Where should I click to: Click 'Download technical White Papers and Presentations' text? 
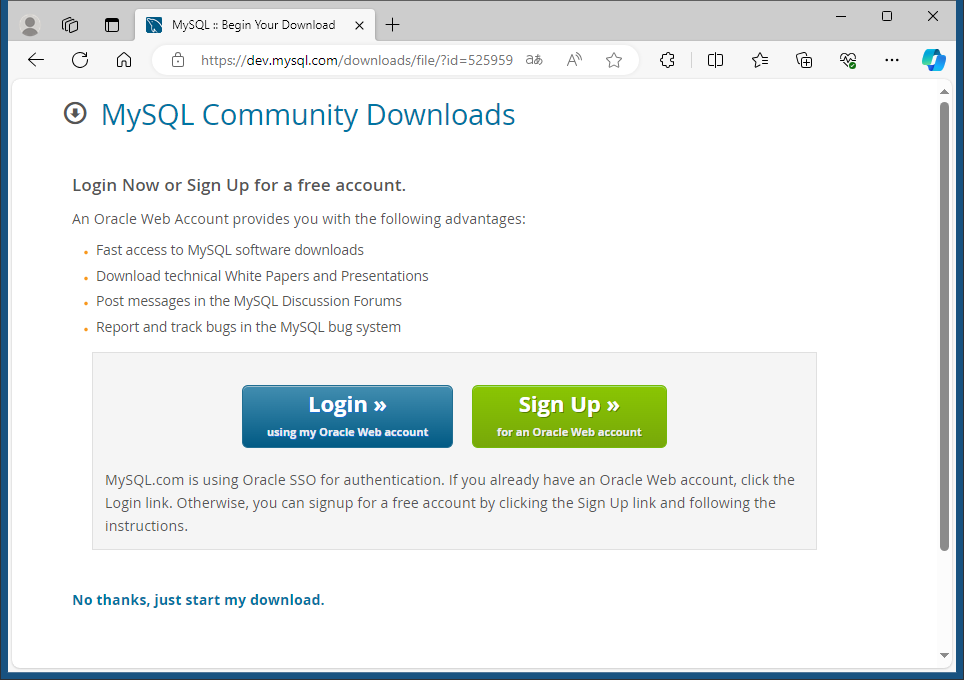(262, 276)
